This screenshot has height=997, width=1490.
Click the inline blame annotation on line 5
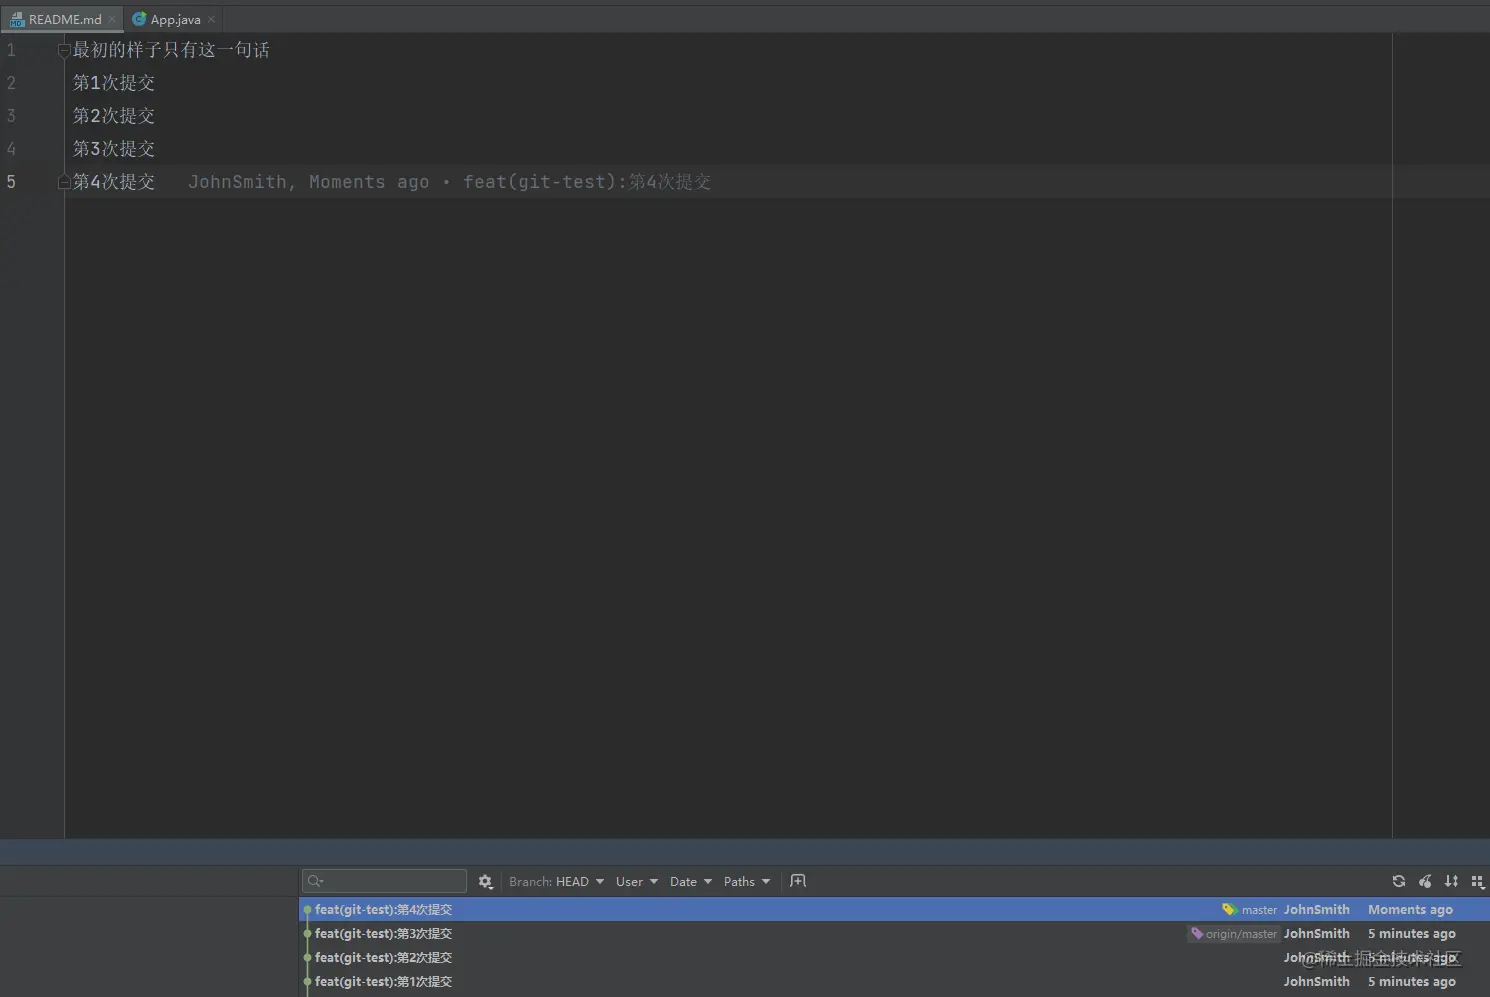449,182
